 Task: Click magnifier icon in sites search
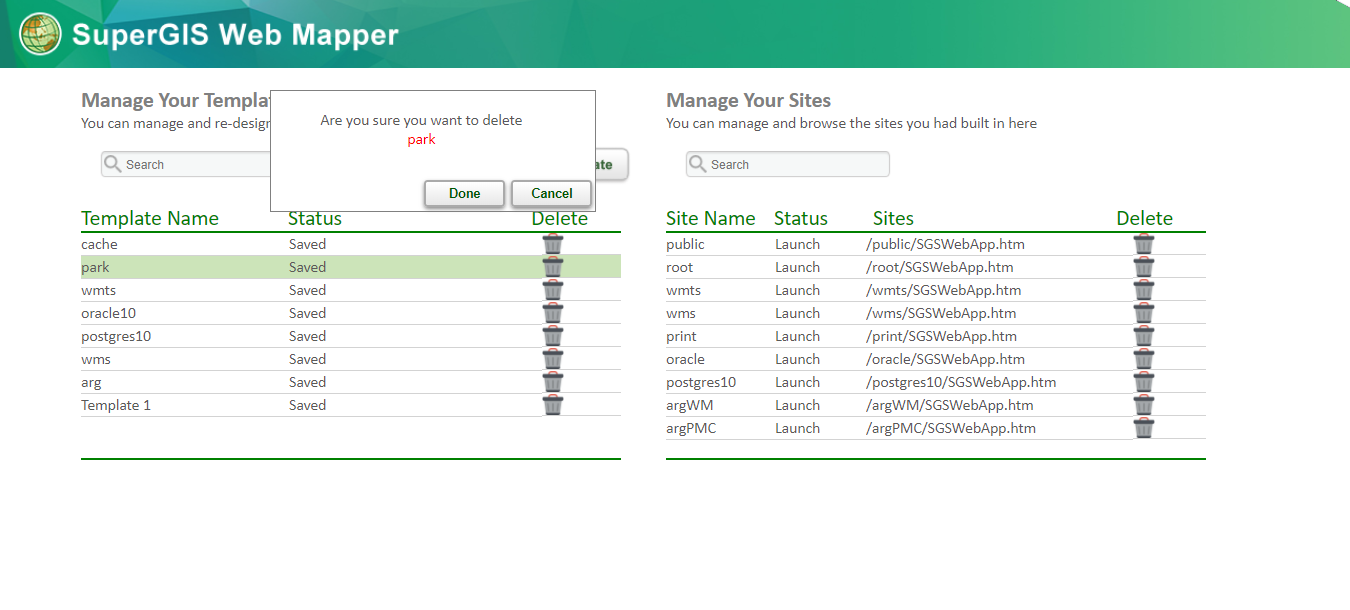698,164
